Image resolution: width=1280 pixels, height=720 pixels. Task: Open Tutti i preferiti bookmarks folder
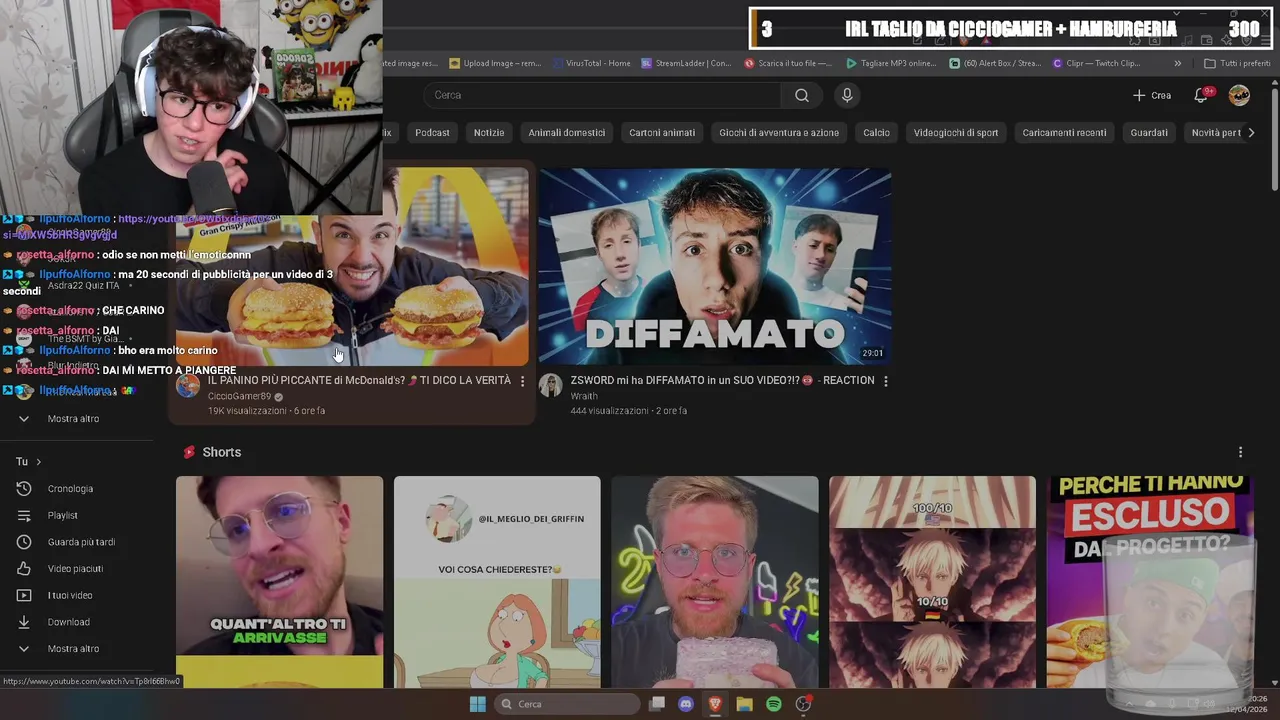coord(1237,63)
